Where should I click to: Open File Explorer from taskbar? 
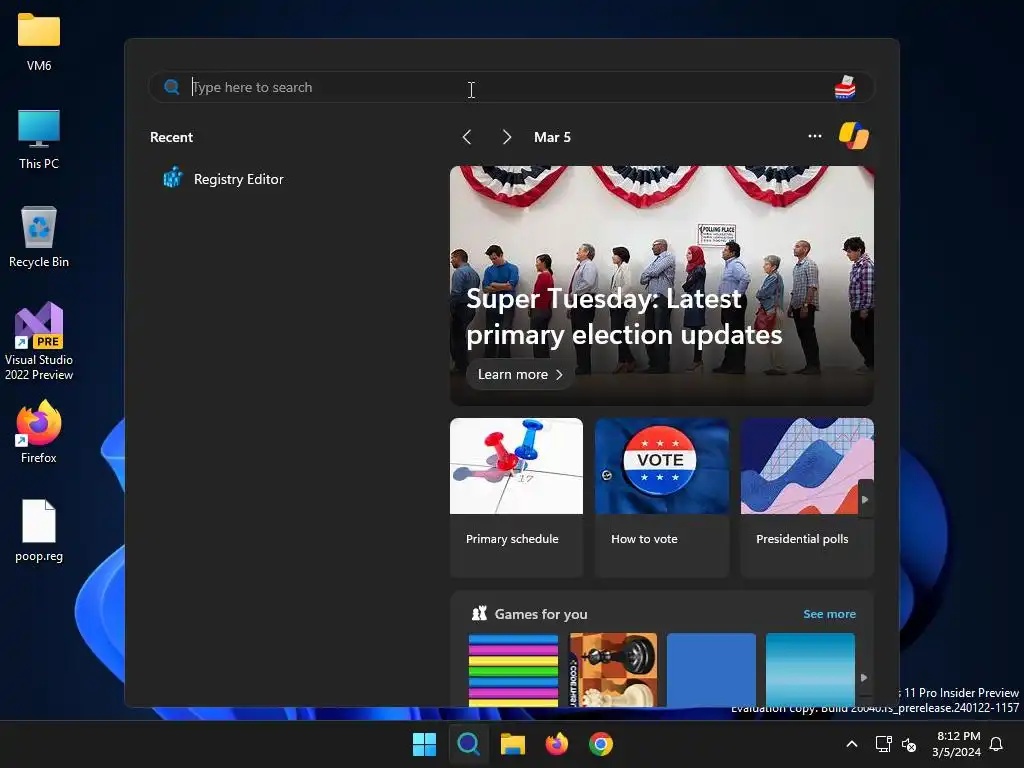(513, 744)
